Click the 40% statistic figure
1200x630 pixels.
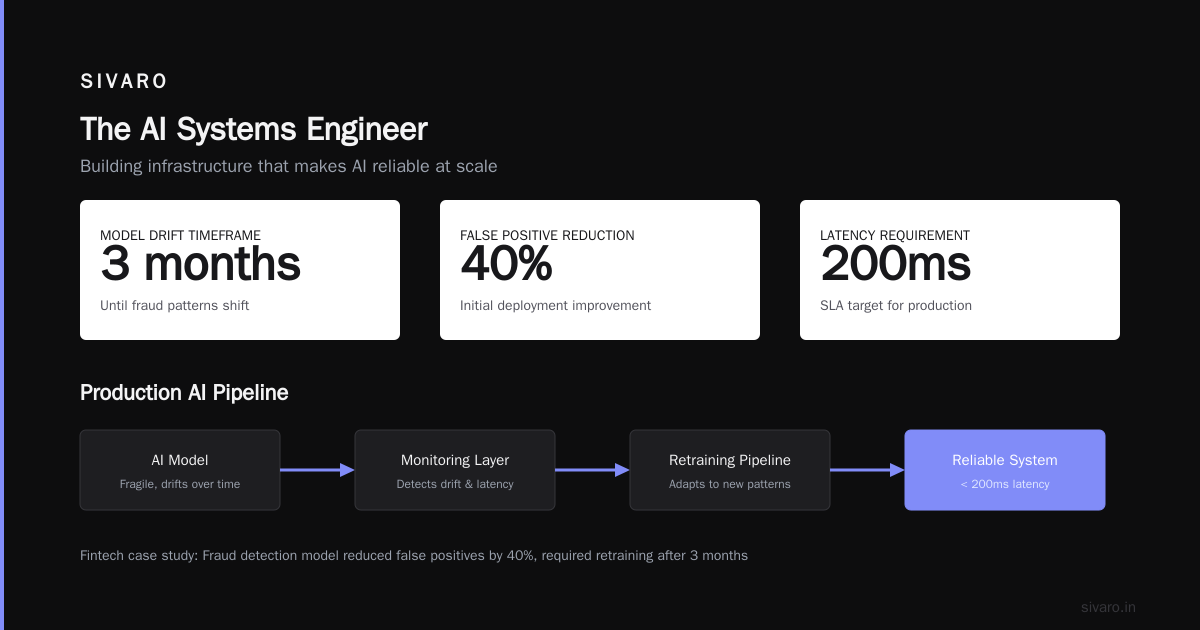[x=506, y=264]
